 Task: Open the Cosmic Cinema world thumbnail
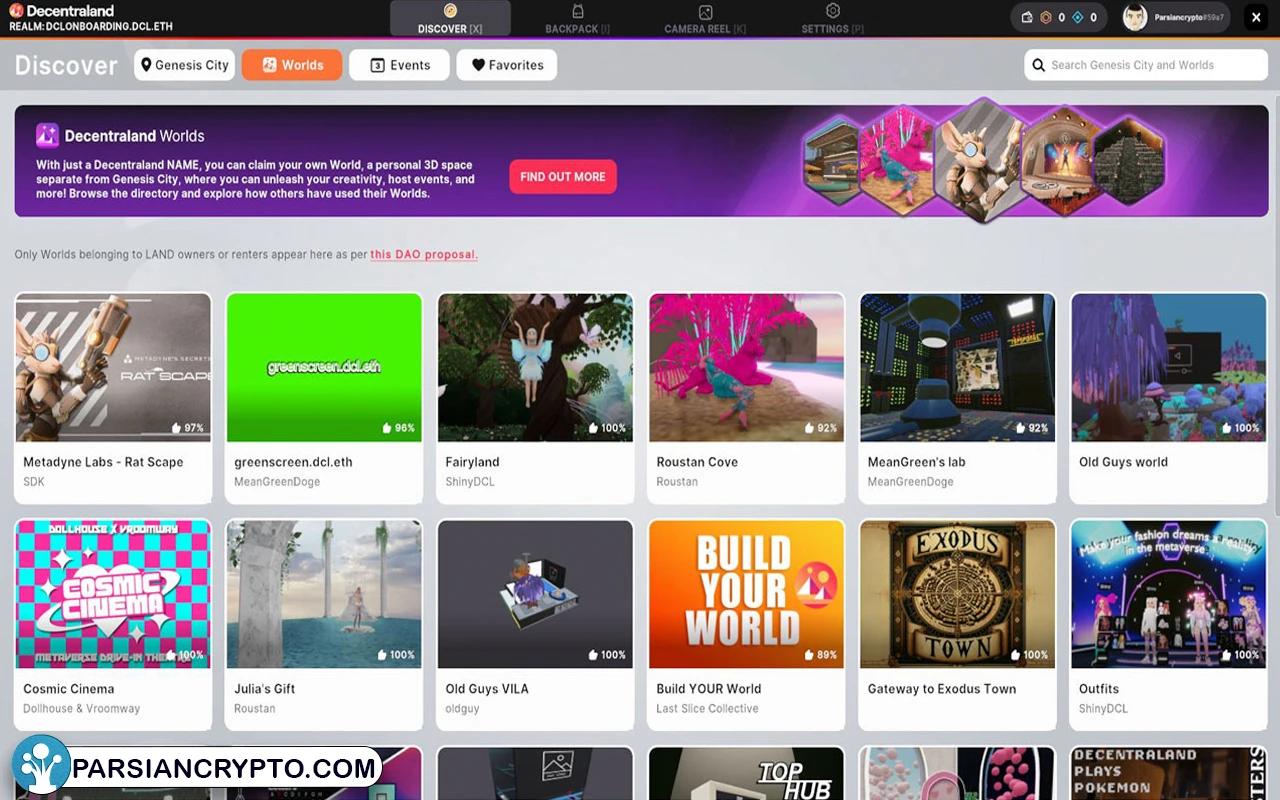[113, 594]
